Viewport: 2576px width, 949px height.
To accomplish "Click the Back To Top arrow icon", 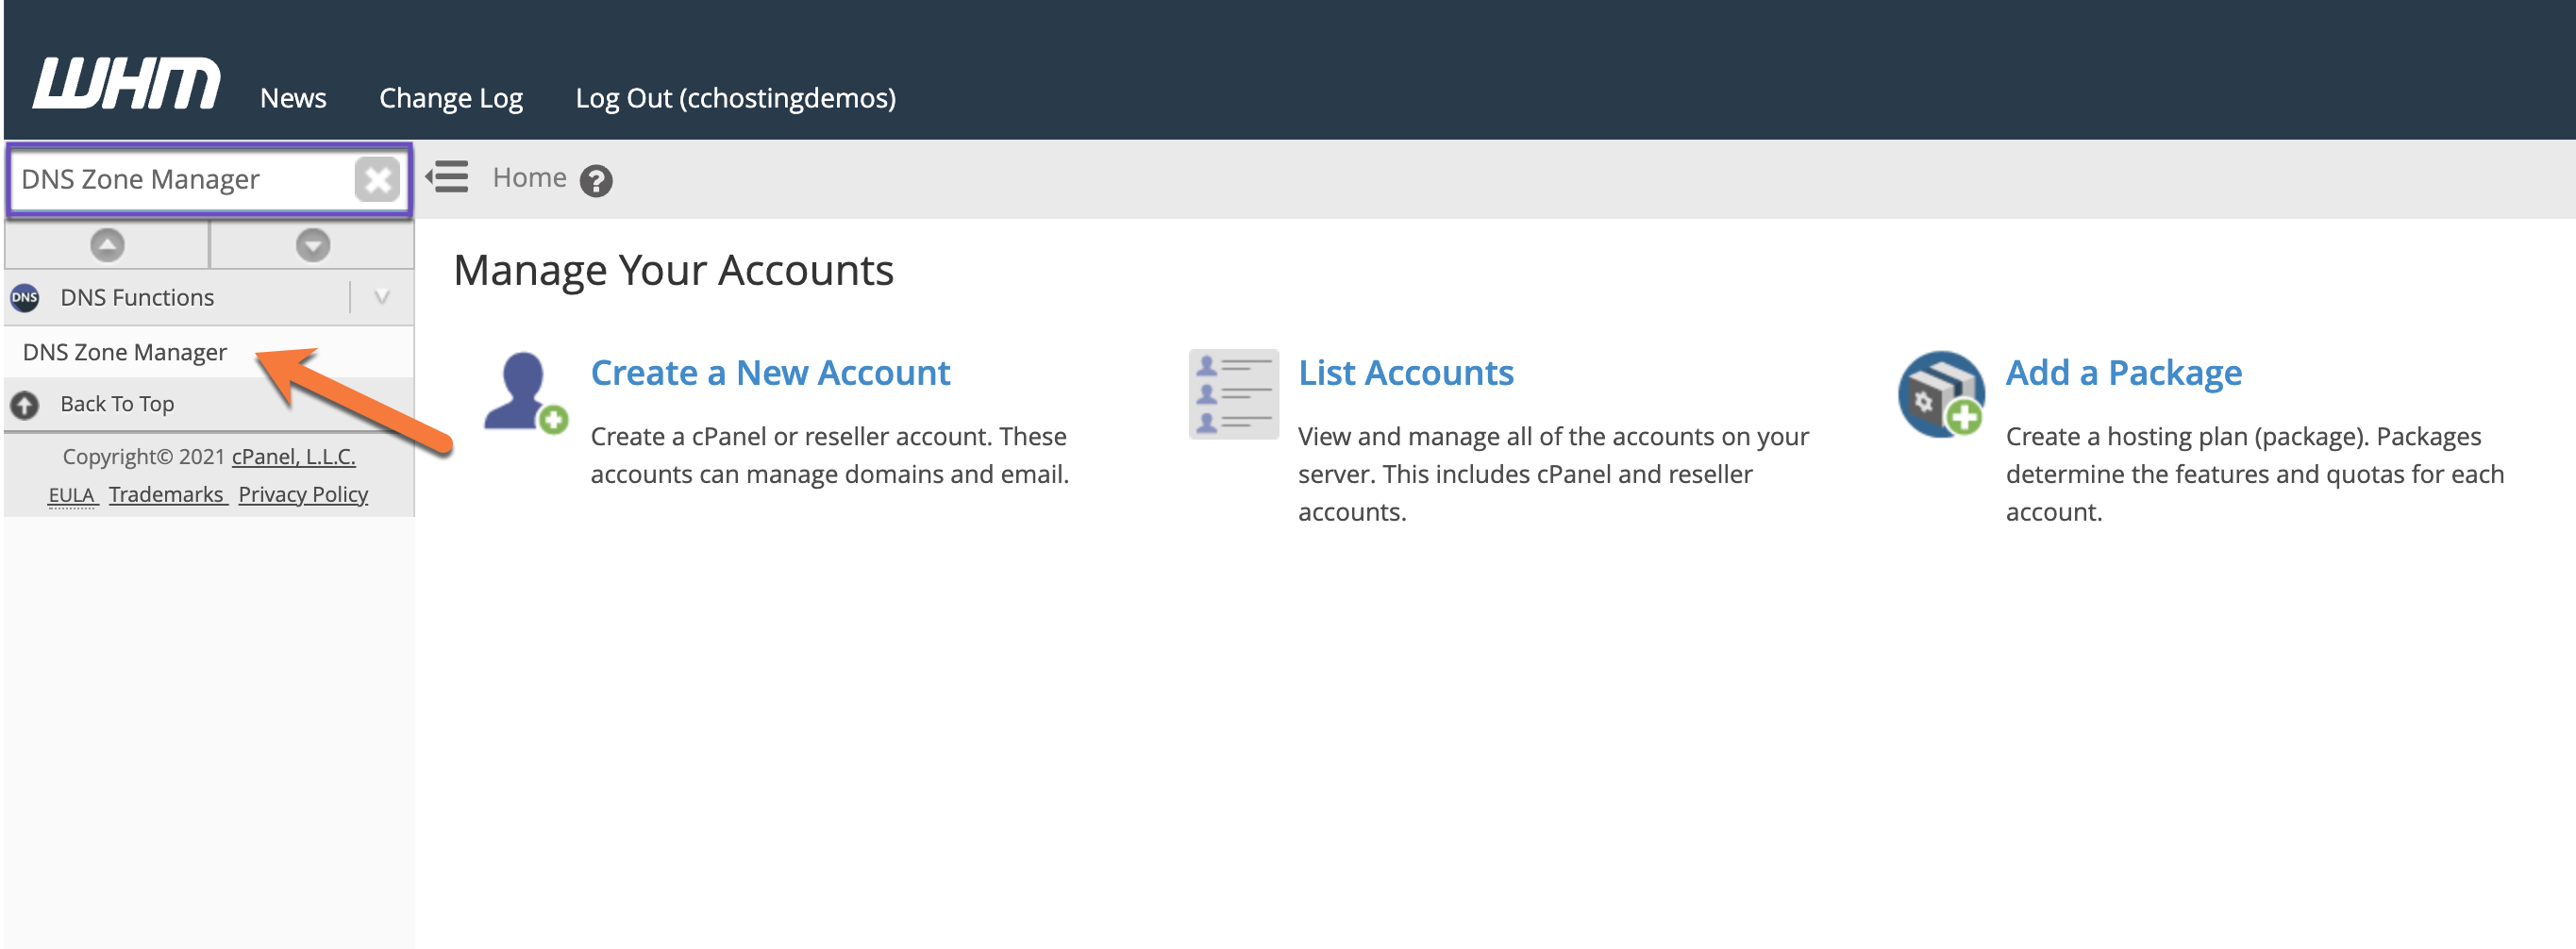I will tap(25, 404).
